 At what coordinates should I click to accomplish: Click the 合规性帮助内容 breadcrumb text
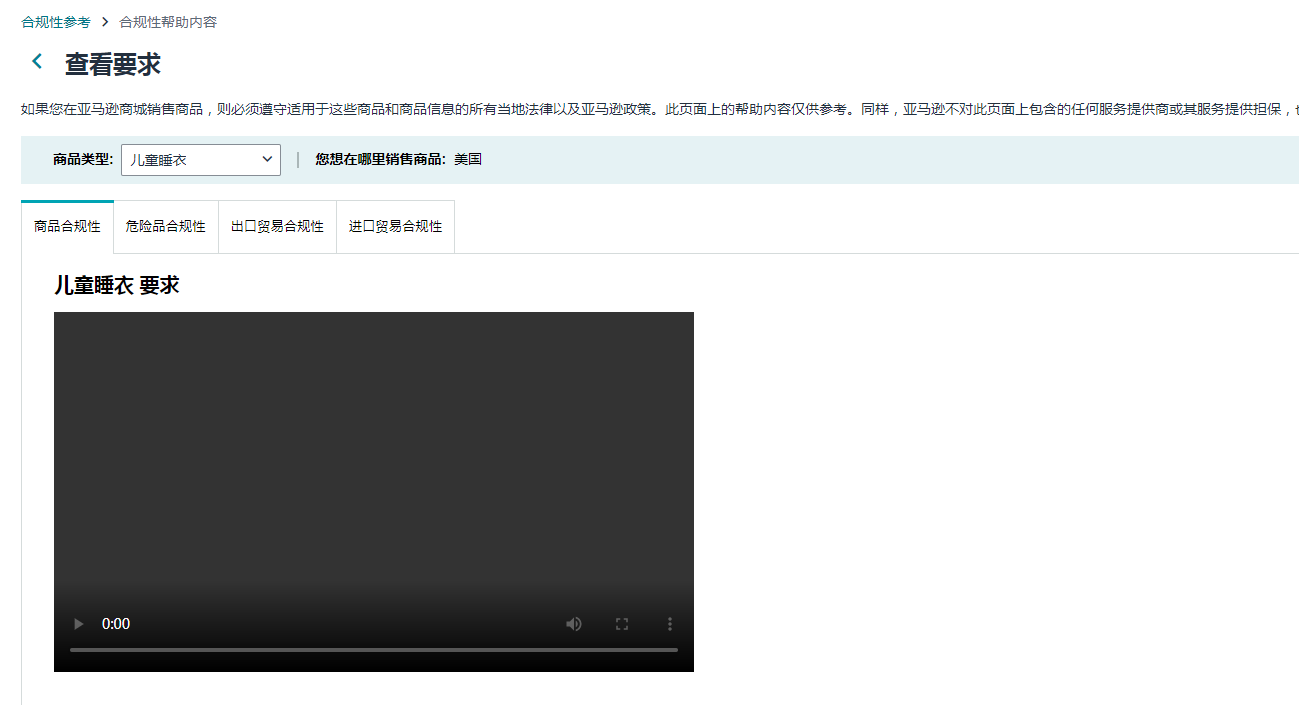point(168,22)
